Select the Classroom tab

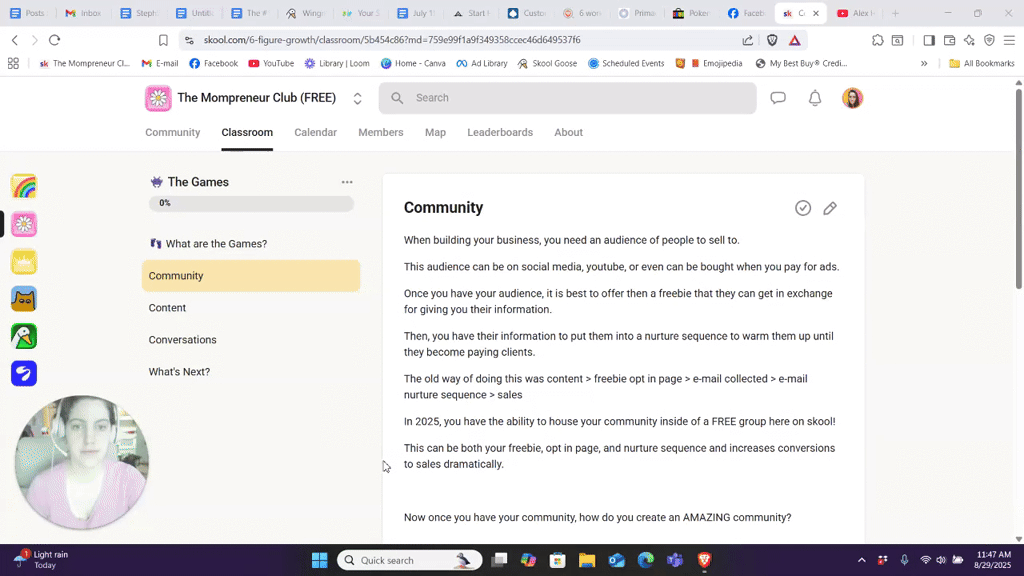pyautogui.click(x=247, y=133)
